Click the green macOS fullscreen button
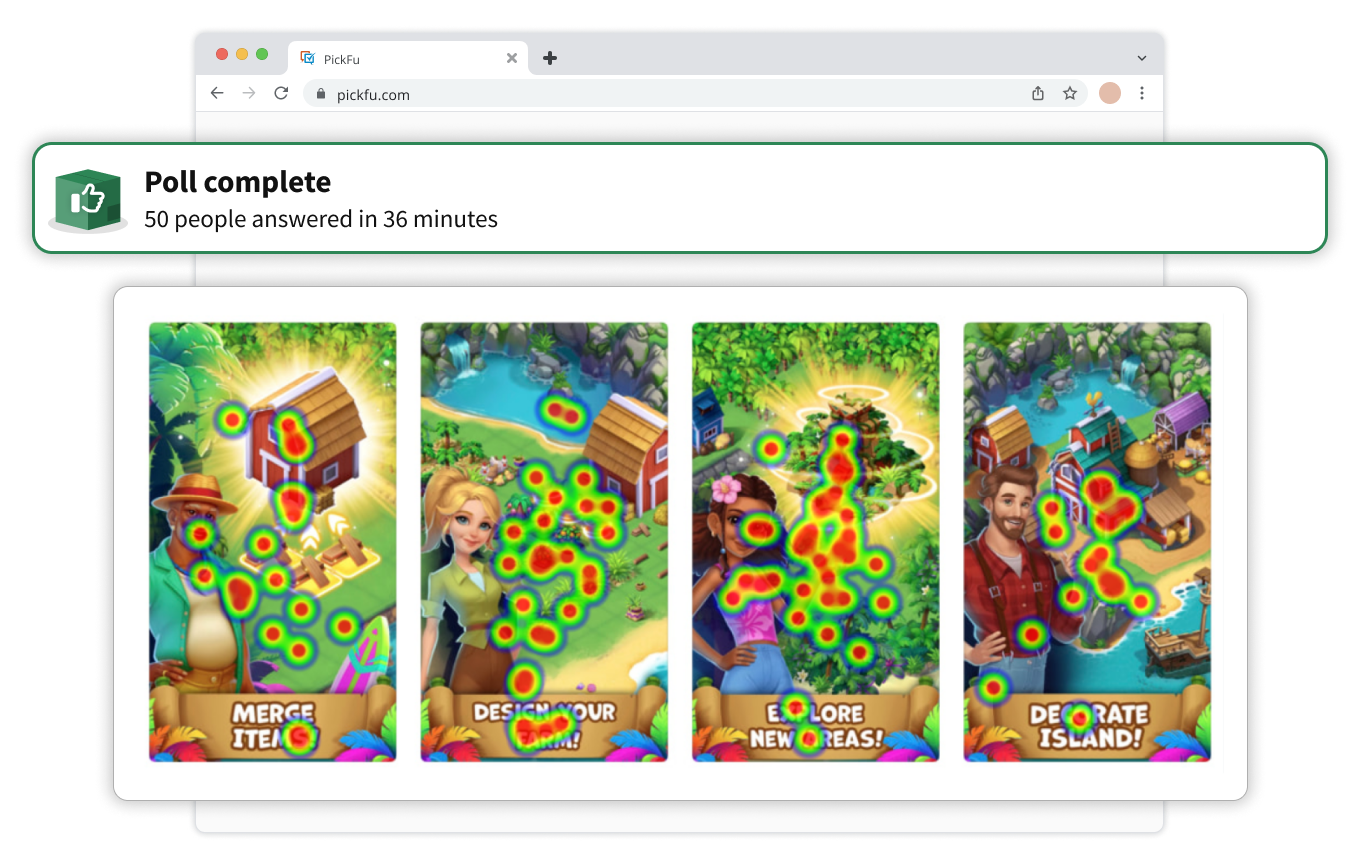Screen dimensions: 1360x864 coord(262,54)
